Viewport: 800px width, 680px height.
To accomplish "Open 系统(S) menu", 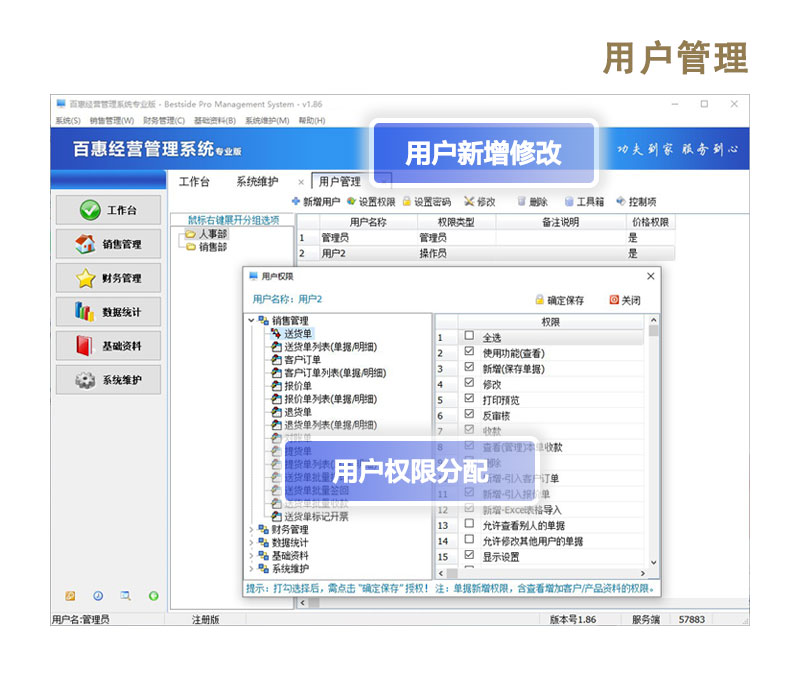I will click(68, 120).
